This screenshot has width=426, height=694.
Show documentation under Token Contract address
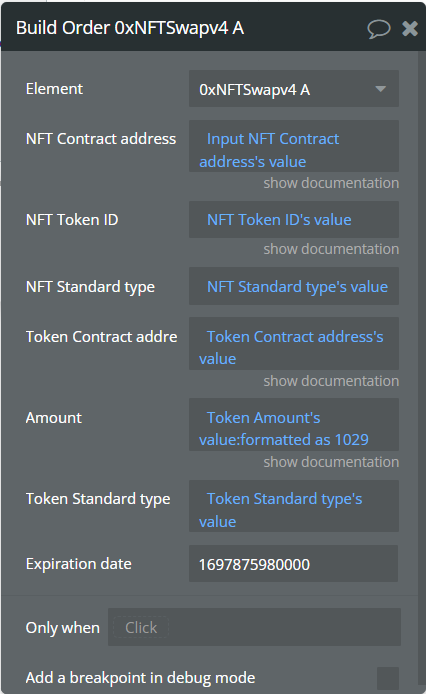click(331, 381)
